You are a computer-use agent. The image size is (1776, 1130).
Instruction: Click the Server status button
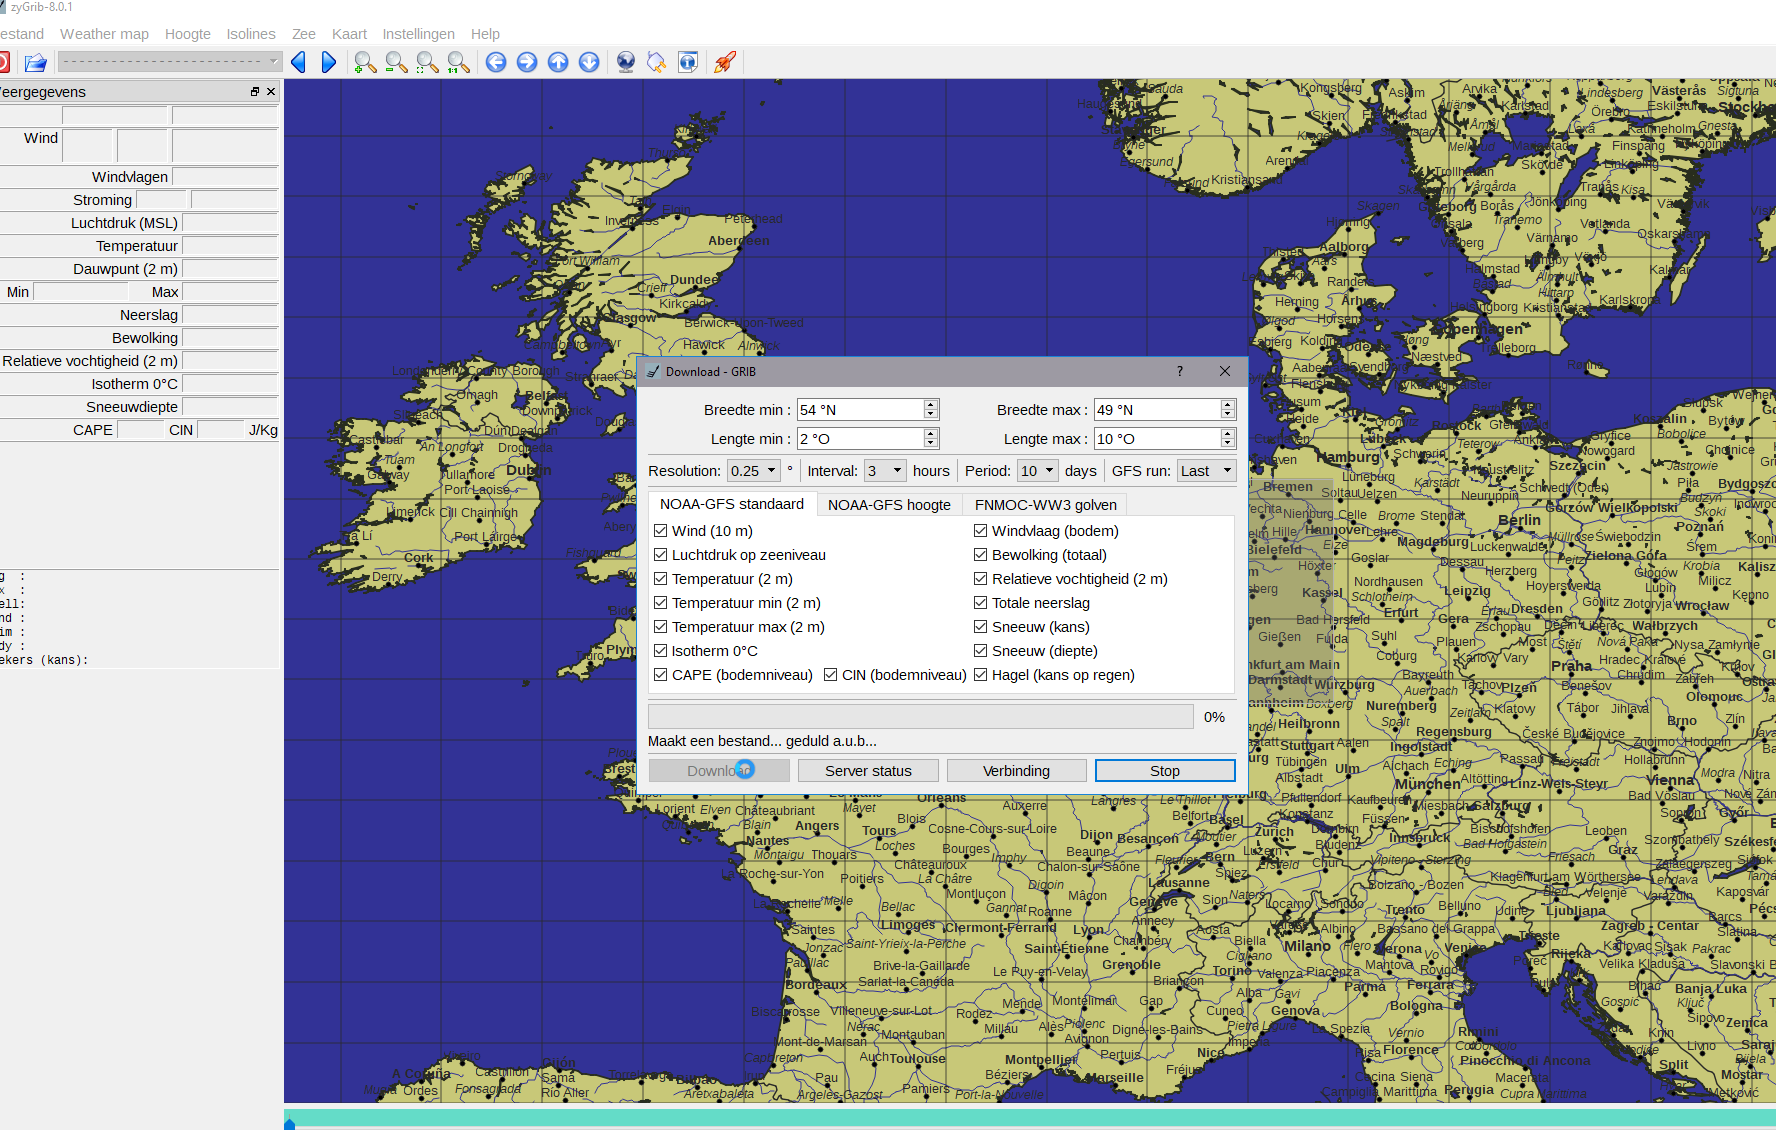point(868,771)
